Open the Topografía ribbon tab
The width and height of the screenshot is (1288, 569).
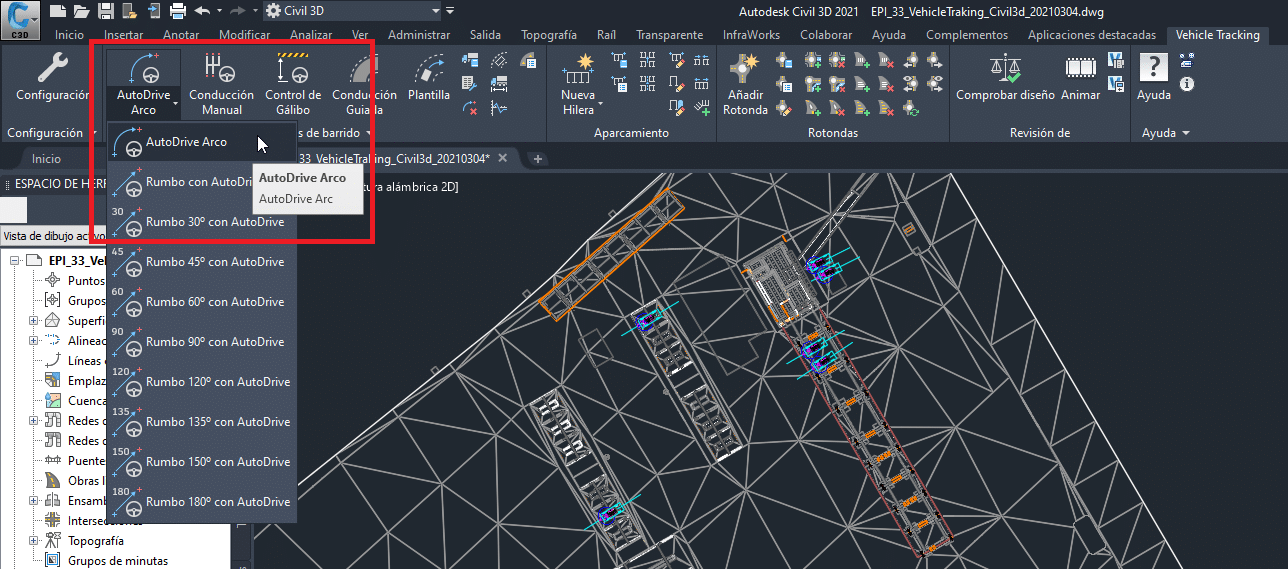coord(549,35)
